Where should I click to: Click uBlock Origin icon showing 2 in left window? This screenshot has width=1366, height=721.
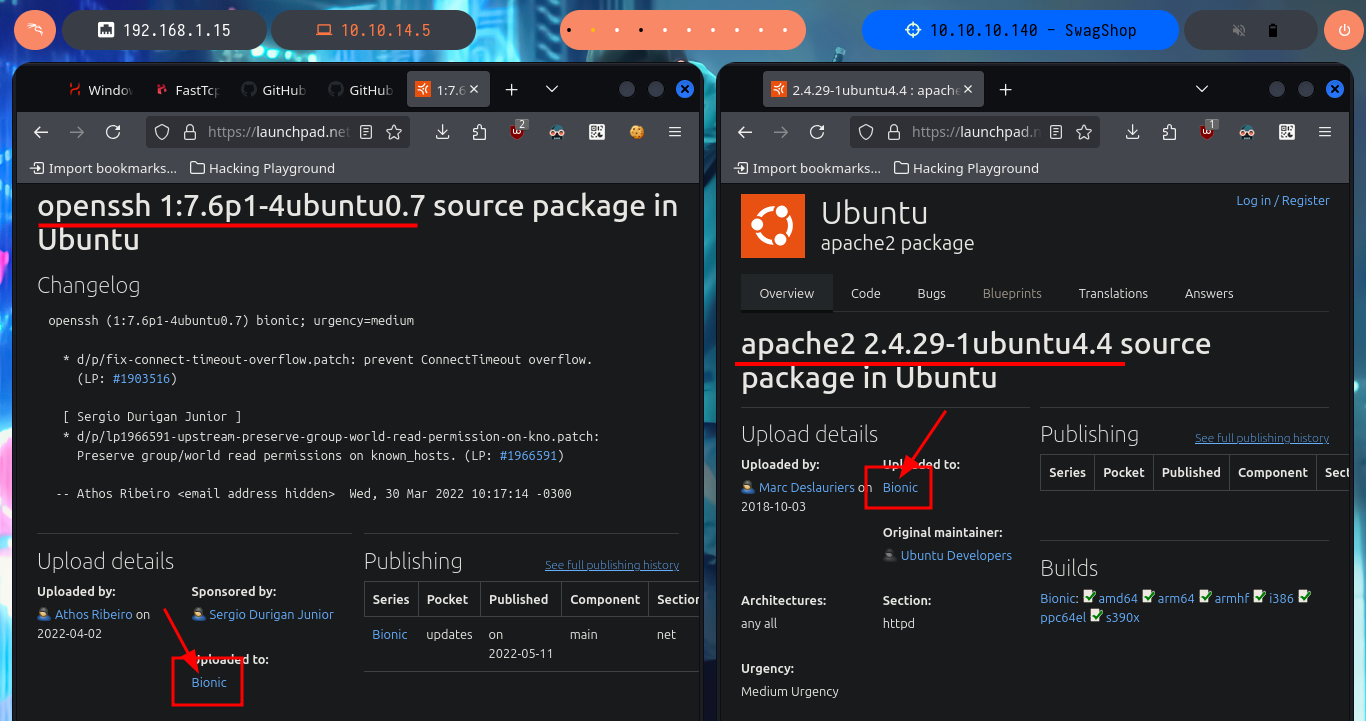coord(518,131)
